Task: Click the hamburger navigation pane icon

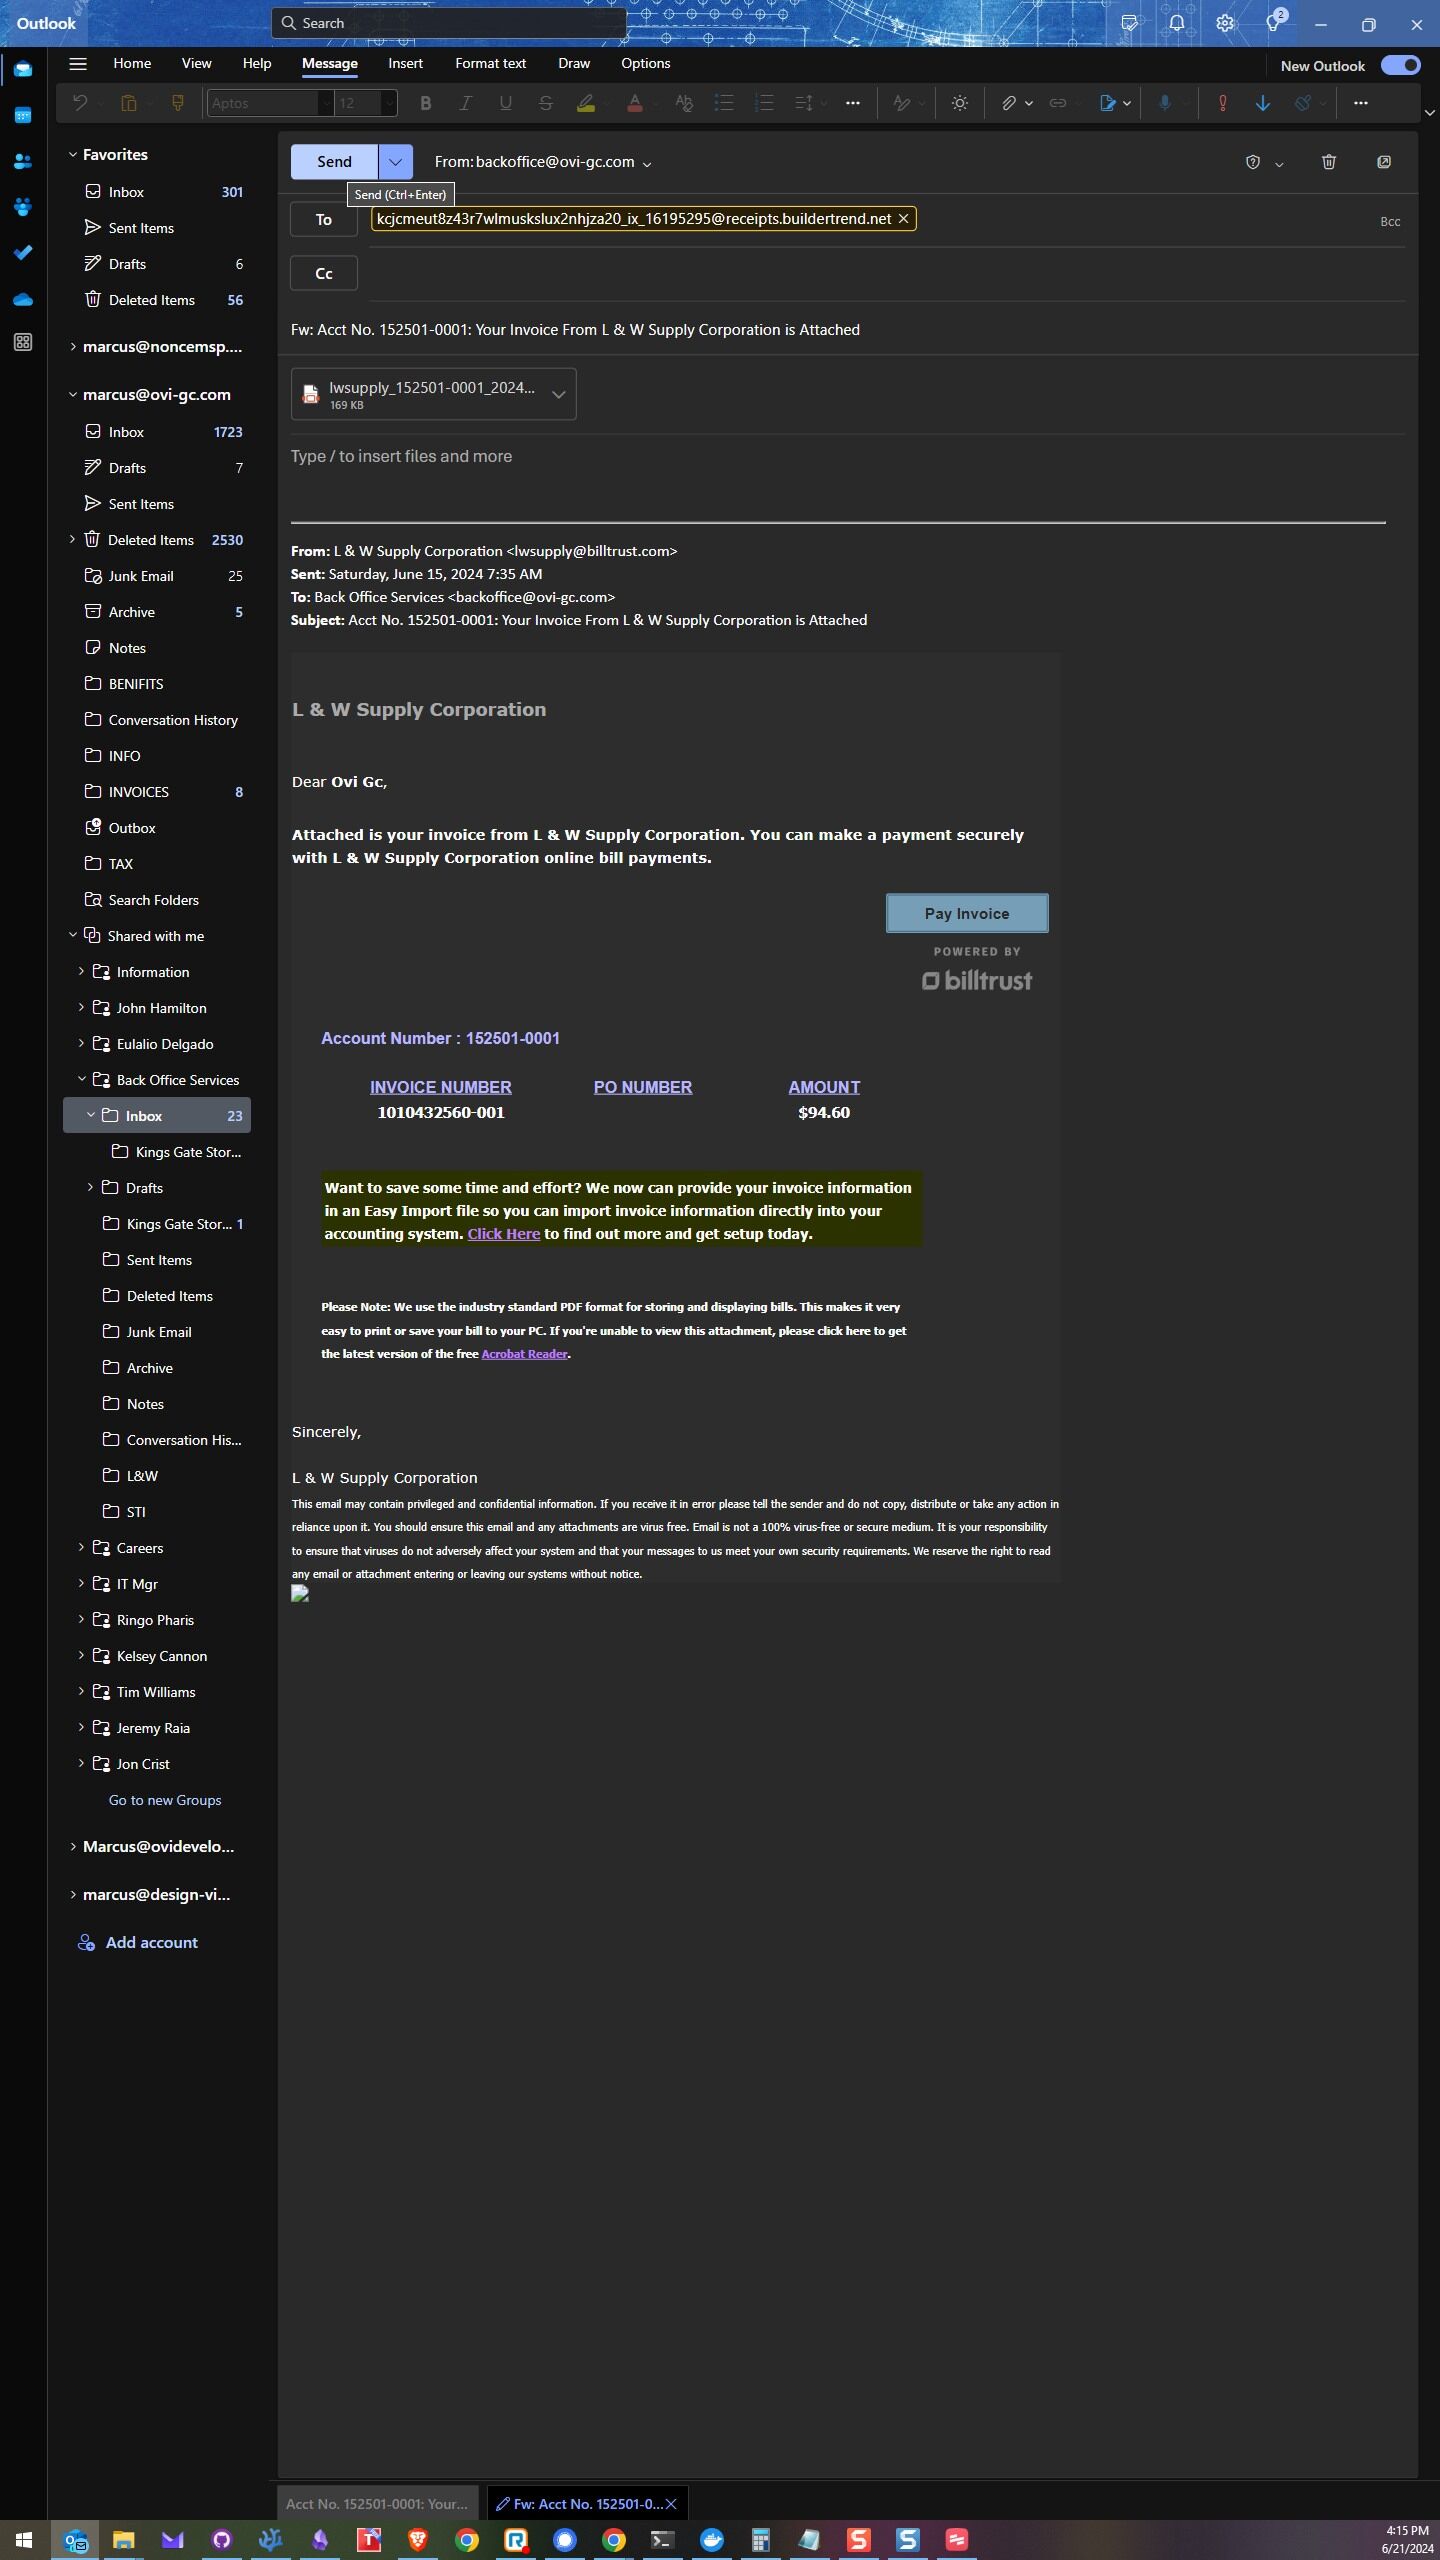Action: (78, 64)
